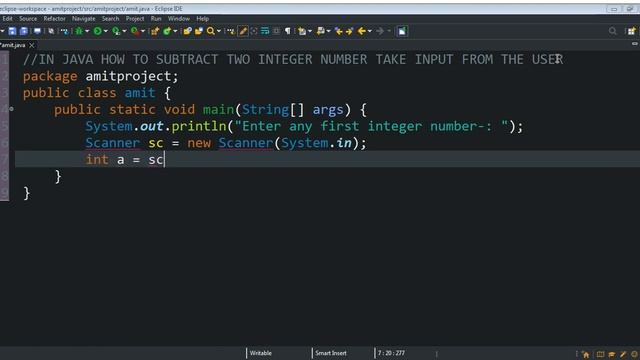Click Next Edit Location arrow icon
The width and height of the screenshot is (640, 360).
(349, 31)
